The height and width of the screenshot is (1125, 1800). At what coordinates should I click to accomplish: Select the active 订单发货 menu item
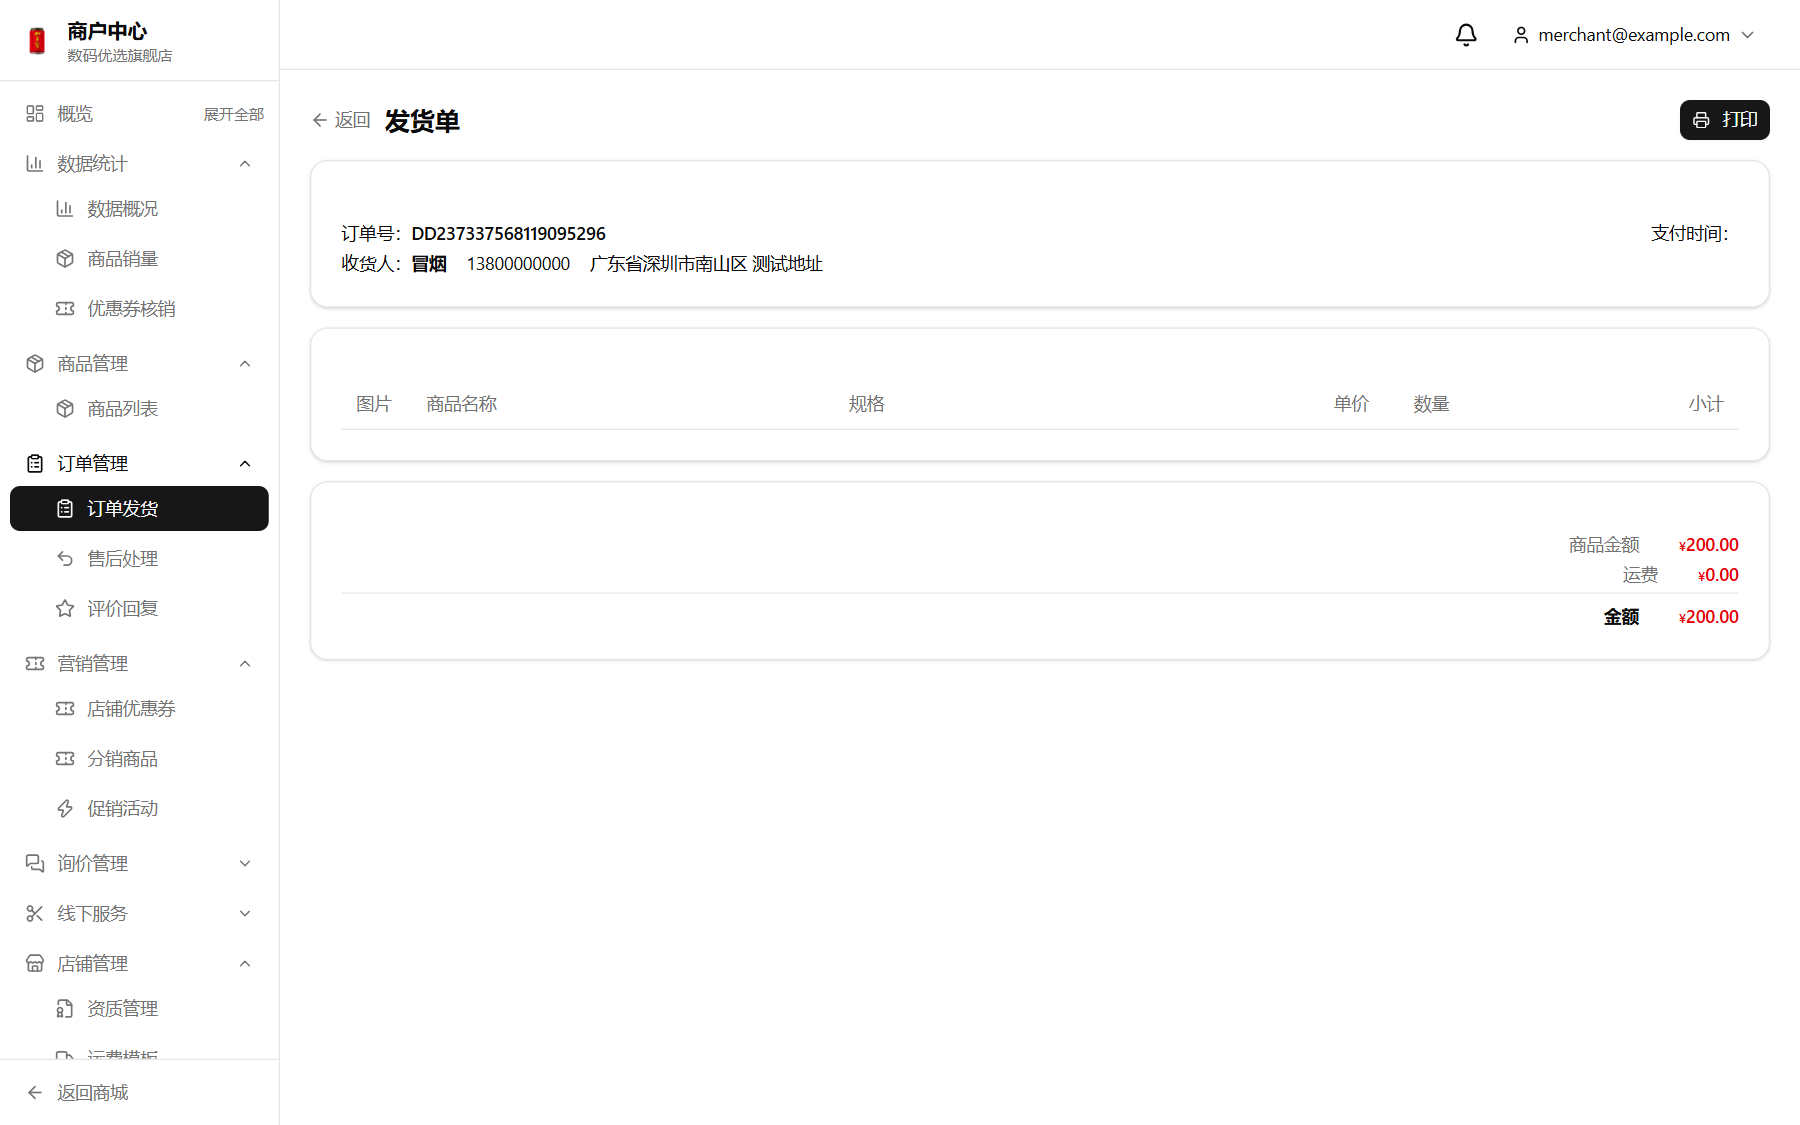(x=139, y=509)
